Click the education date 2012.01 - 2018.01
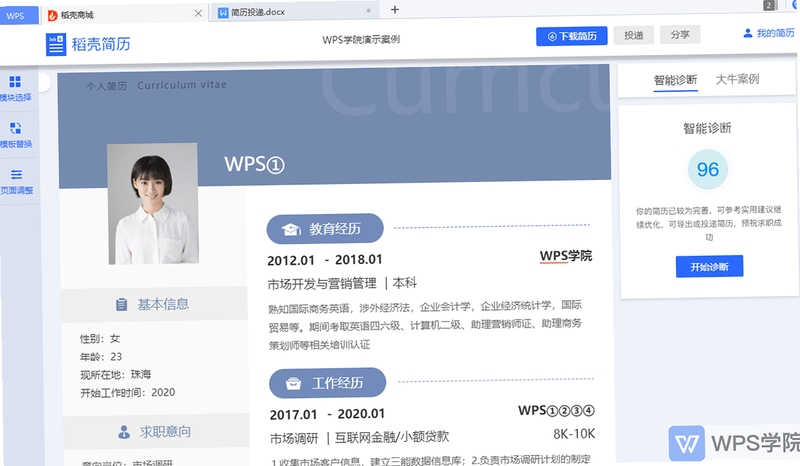This screenshot has height=466, width=800. pos(325,260)
